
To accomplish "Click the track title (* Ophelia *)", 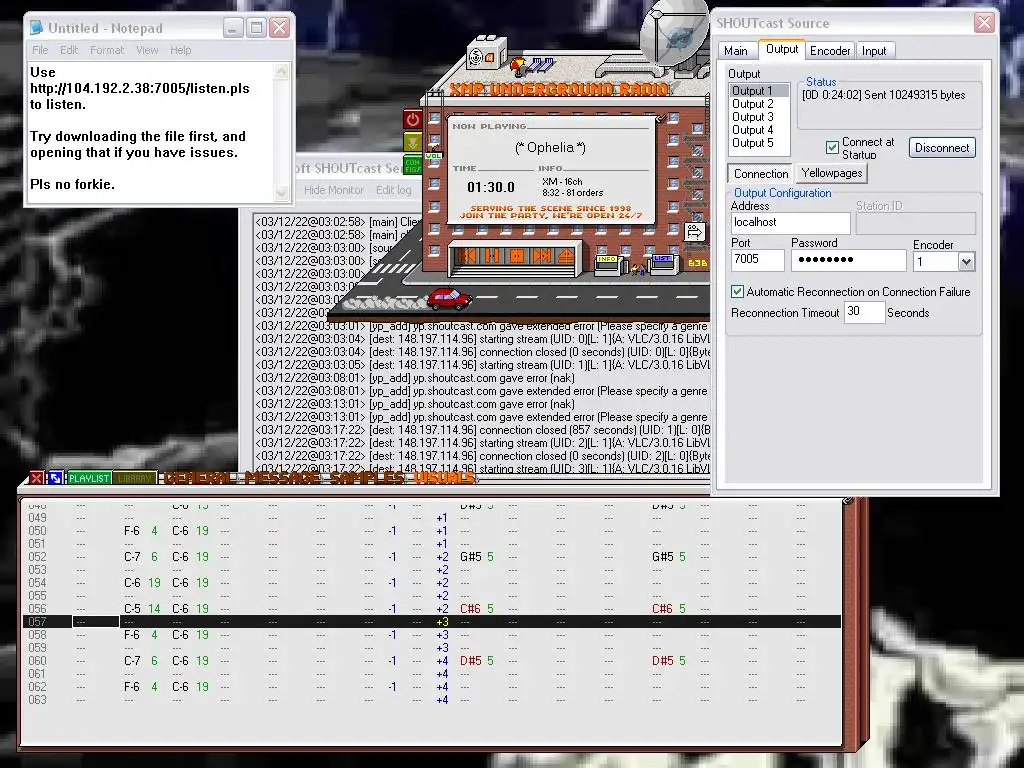I will 551,148.
